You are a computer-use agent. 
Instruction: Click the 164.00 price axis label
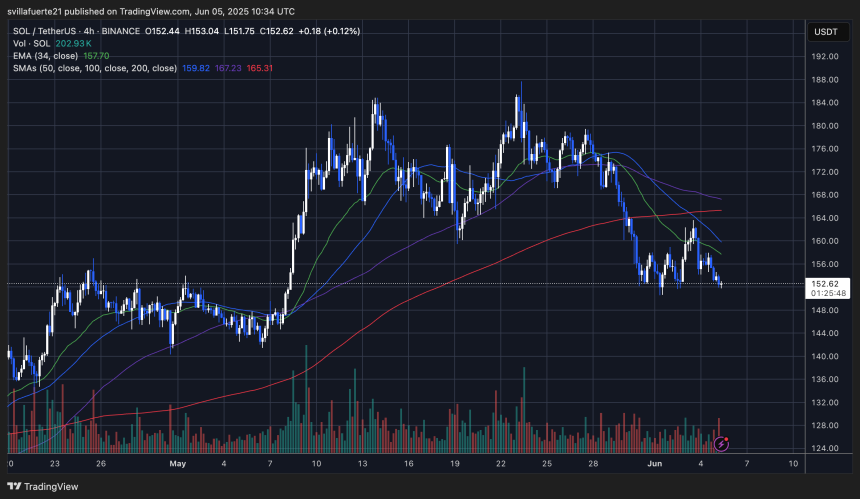pyautogui.click(x=825, y=217)
